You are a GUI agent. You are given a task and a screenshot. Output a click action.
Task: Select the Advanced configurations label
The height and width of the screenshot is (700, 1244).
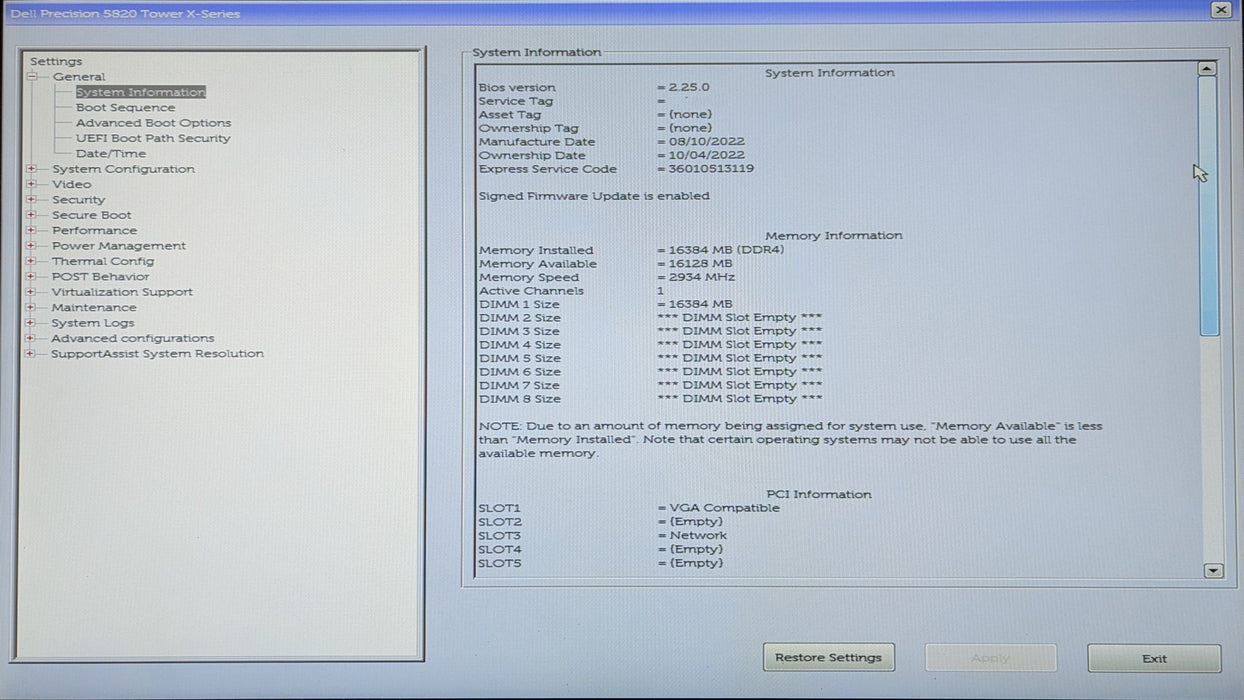click(x=133, y=338)
